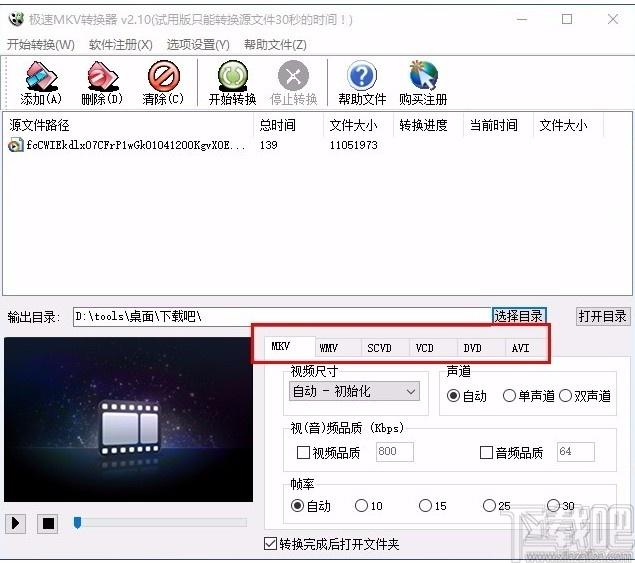Expand the 视频尺寸 dropdown

354,391
